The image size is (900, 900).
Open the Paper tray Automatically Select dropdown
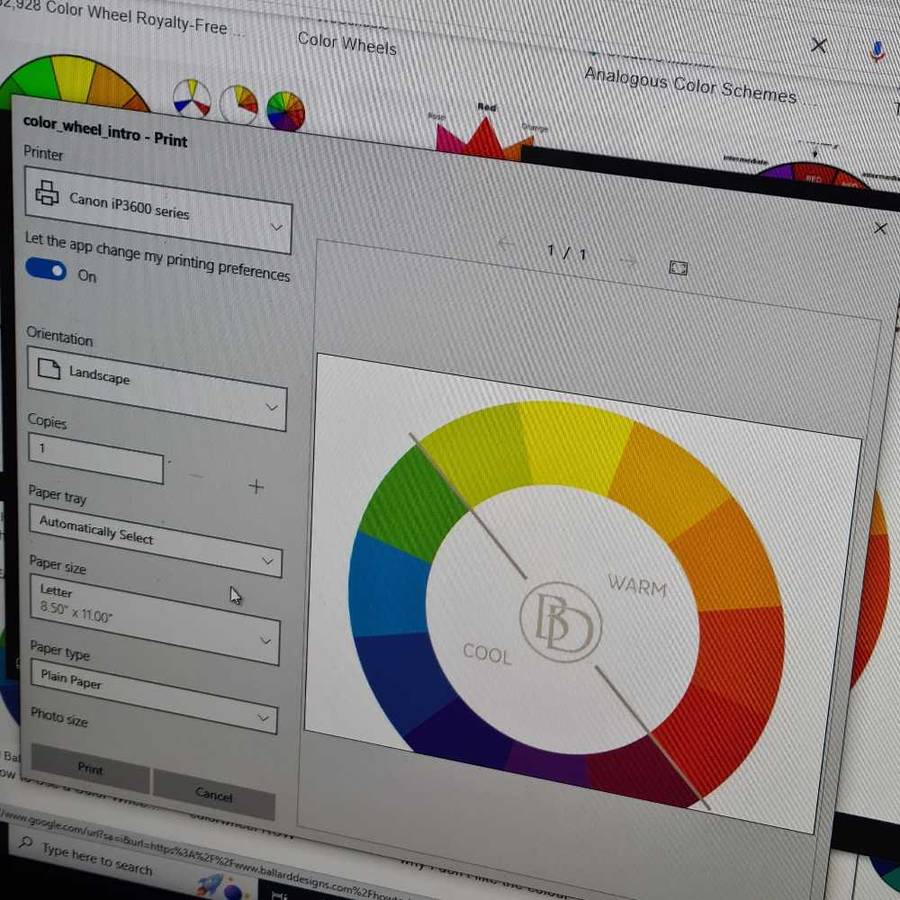point(155,541)
